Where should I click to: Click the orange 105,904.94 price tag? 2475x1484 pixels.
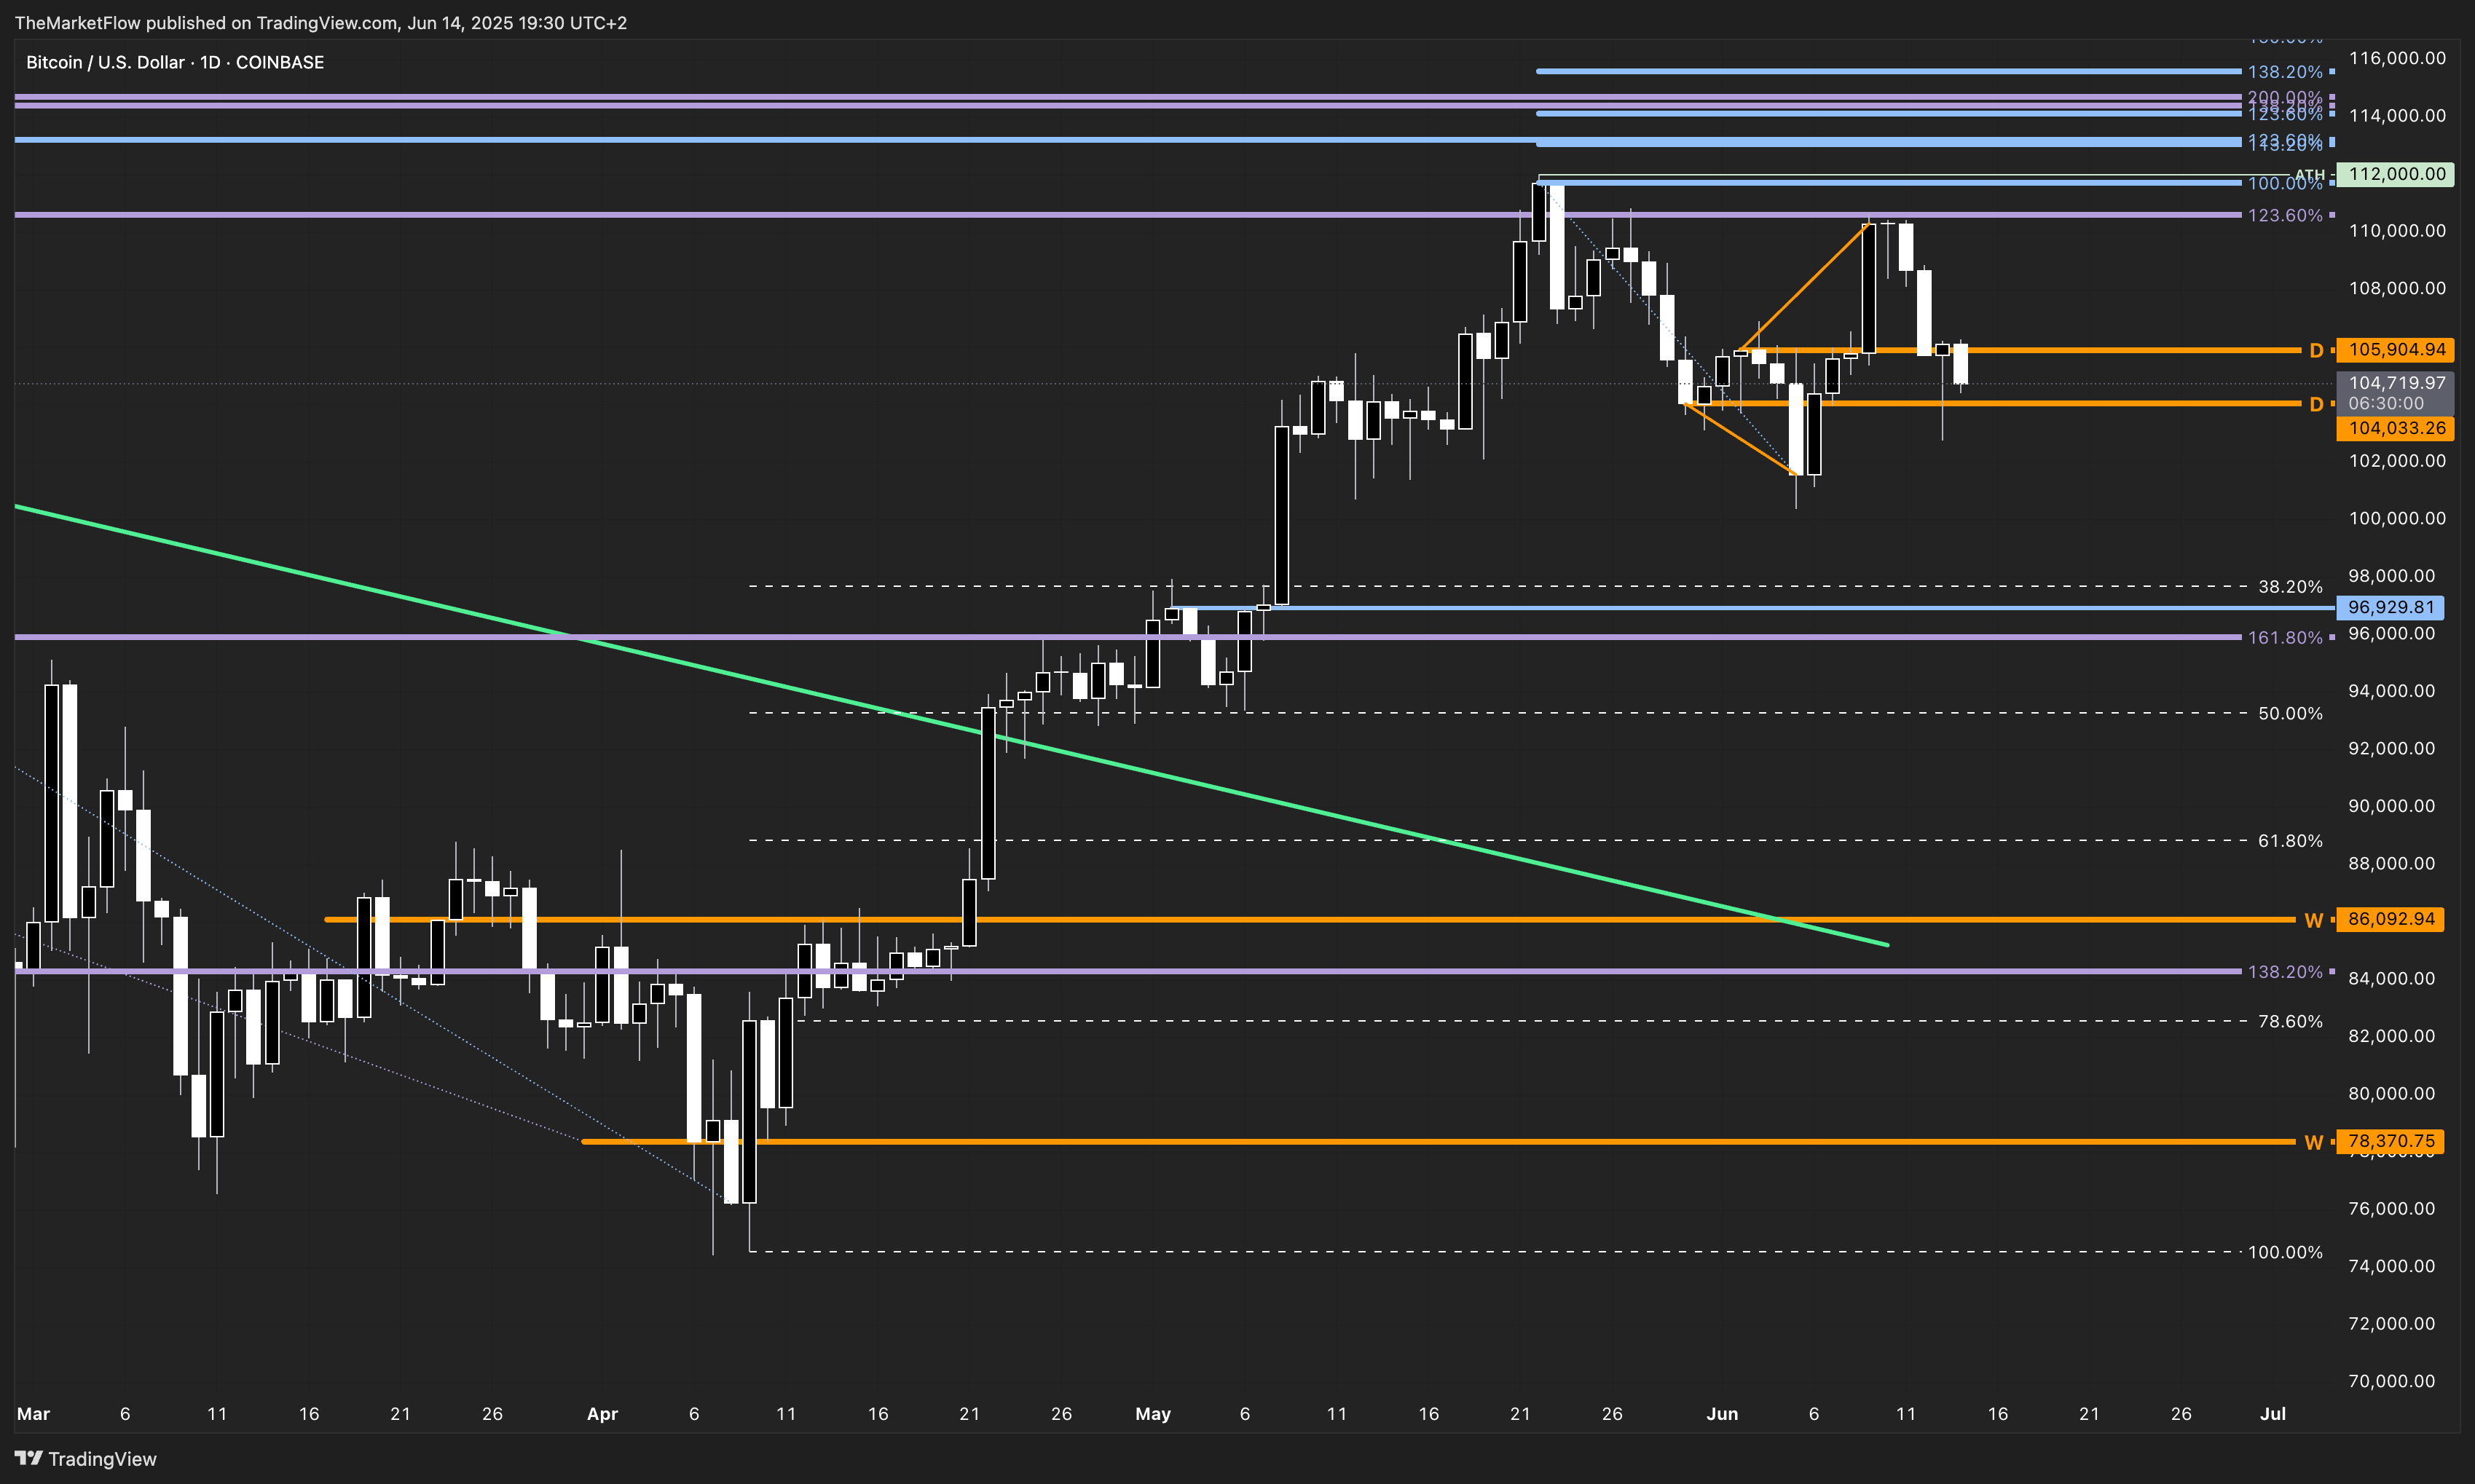coord(2396,350)
